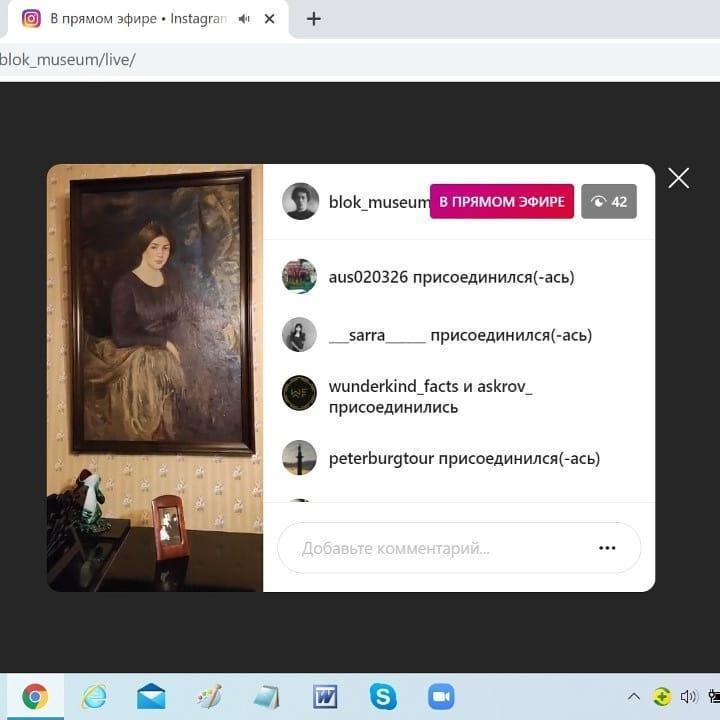Screen dimensions: 720x720
Task: Open aus020326 user avatar
Action: point(300,277)
